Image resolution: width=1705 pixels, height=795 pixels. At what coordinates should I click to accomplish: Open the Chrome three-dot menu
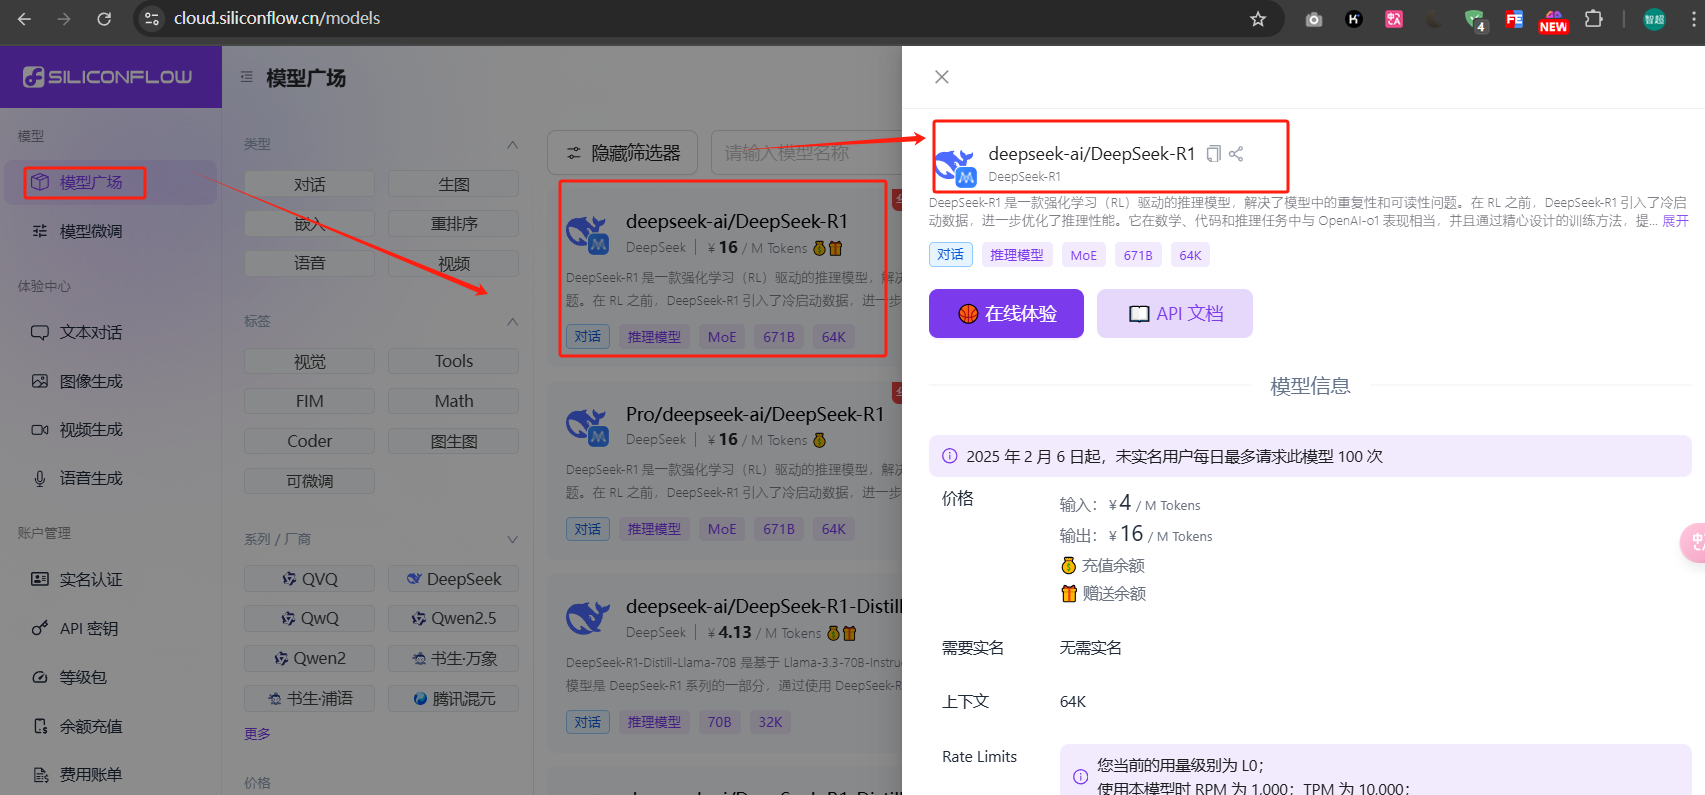1693,19
